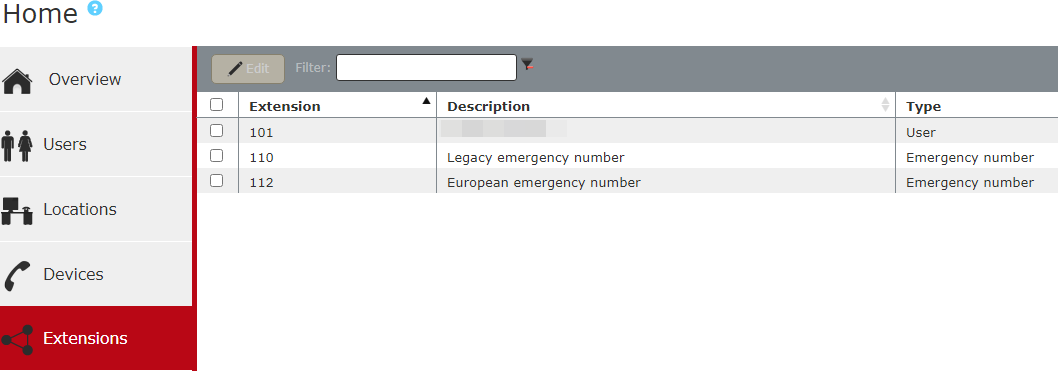The image size is (1058, 371).
Task: Click the pencil icon on Edit button
Action: point(235,68)
